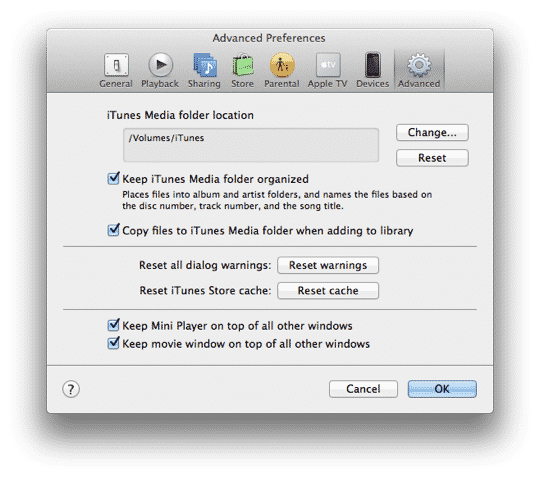This screenshot has height=478, width=540.
Task: Click the Reset warnings button
Action: pyautogui.click(x=328, y=265)
